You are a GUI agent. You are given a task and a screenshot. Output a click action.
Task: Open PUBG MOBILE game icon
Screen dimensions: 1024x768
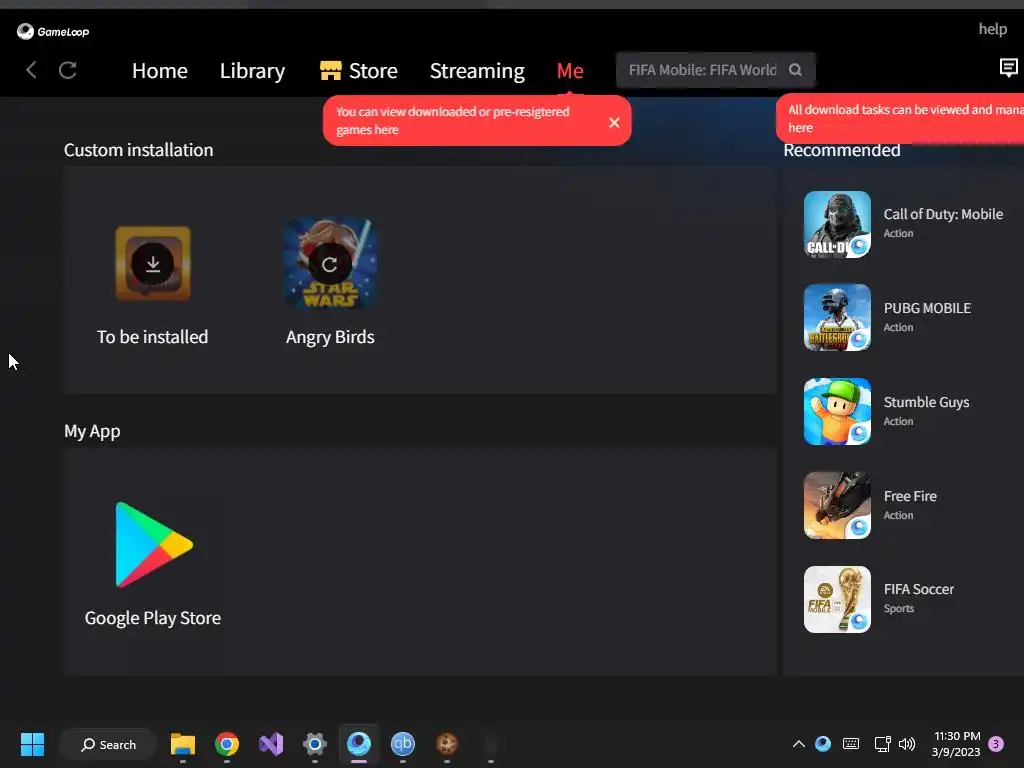click(837, 317)
